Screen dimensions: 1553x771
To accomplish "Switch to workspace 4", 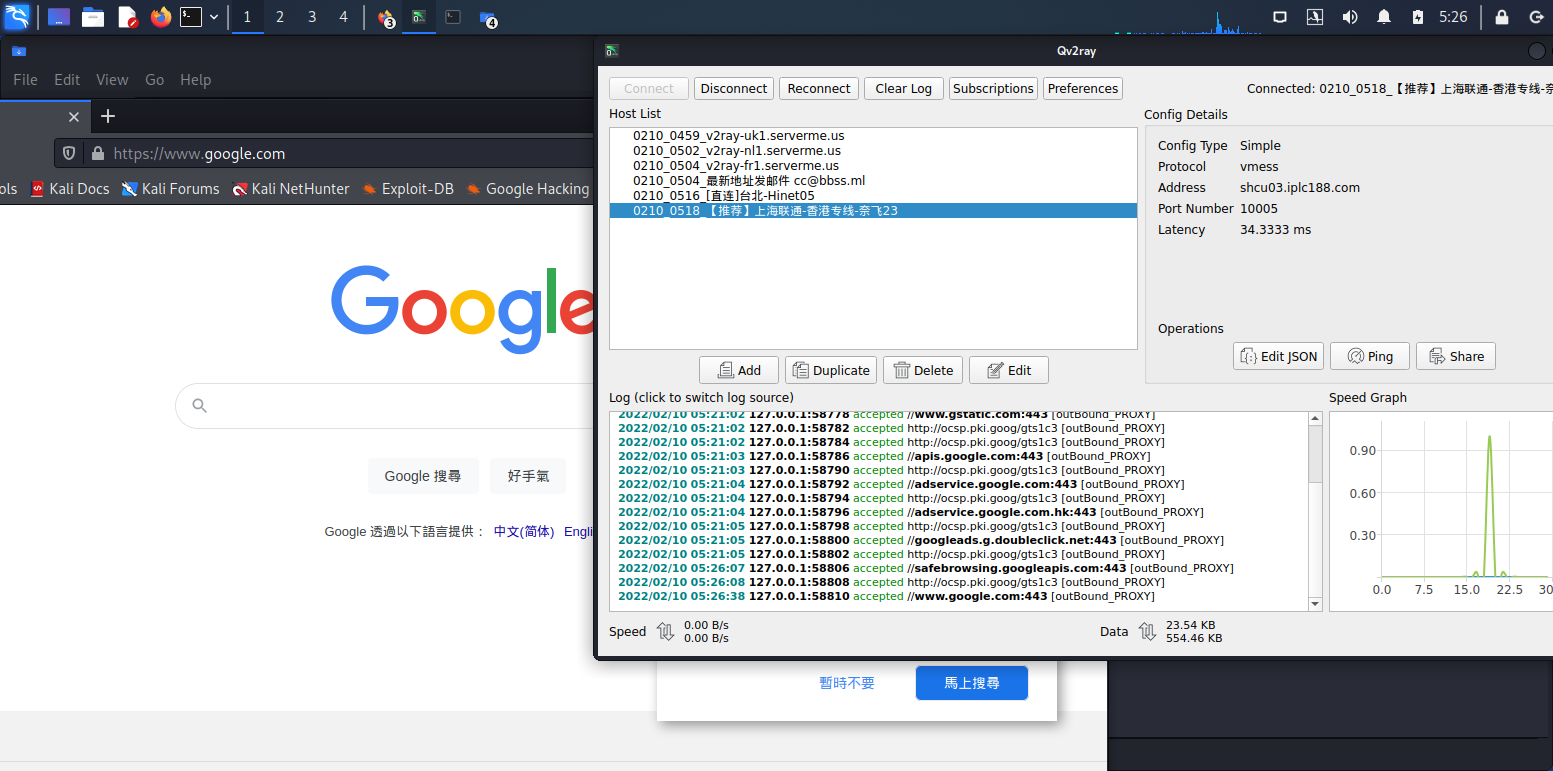I will (344, 17).
